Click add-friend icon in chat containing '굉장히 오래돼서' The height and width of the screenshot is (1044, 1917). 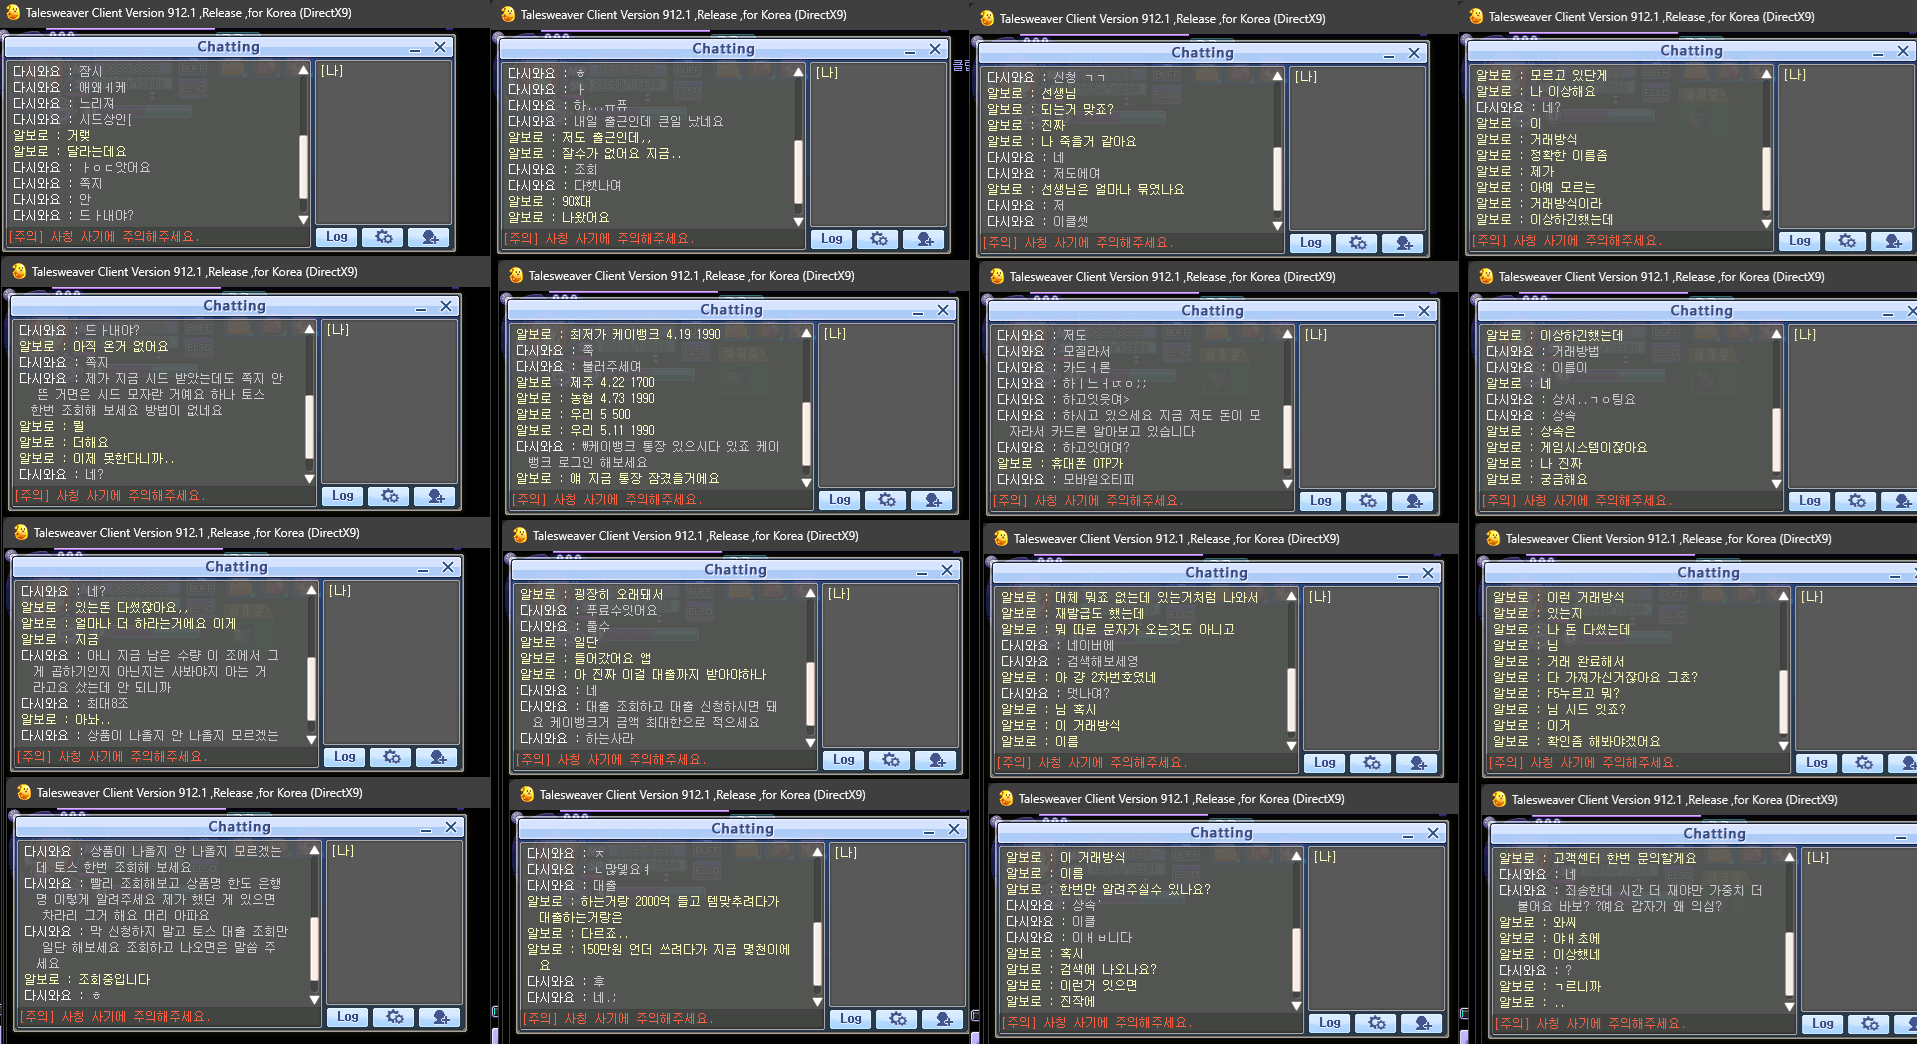tap(937, 760)
